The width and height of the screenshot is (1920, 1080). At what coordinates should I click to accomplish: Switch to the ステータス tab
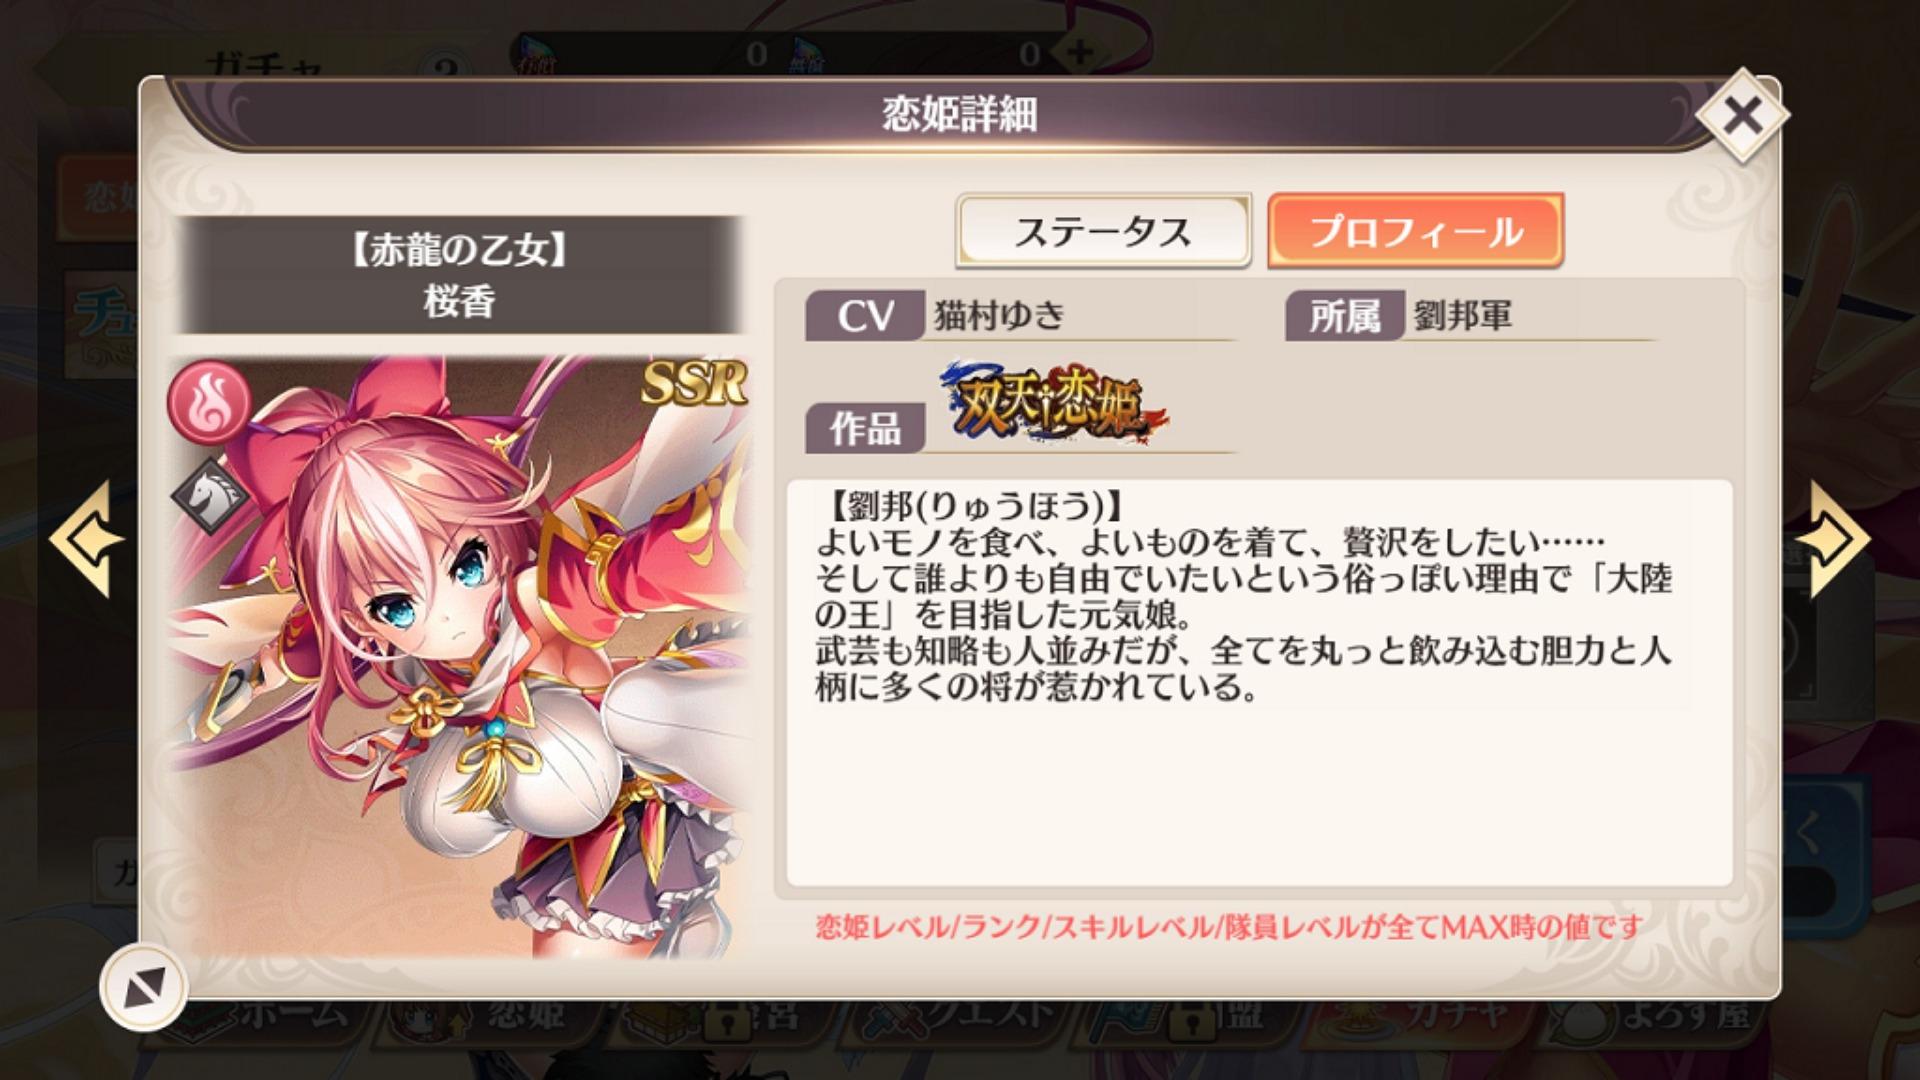[x=1103, y=231]
